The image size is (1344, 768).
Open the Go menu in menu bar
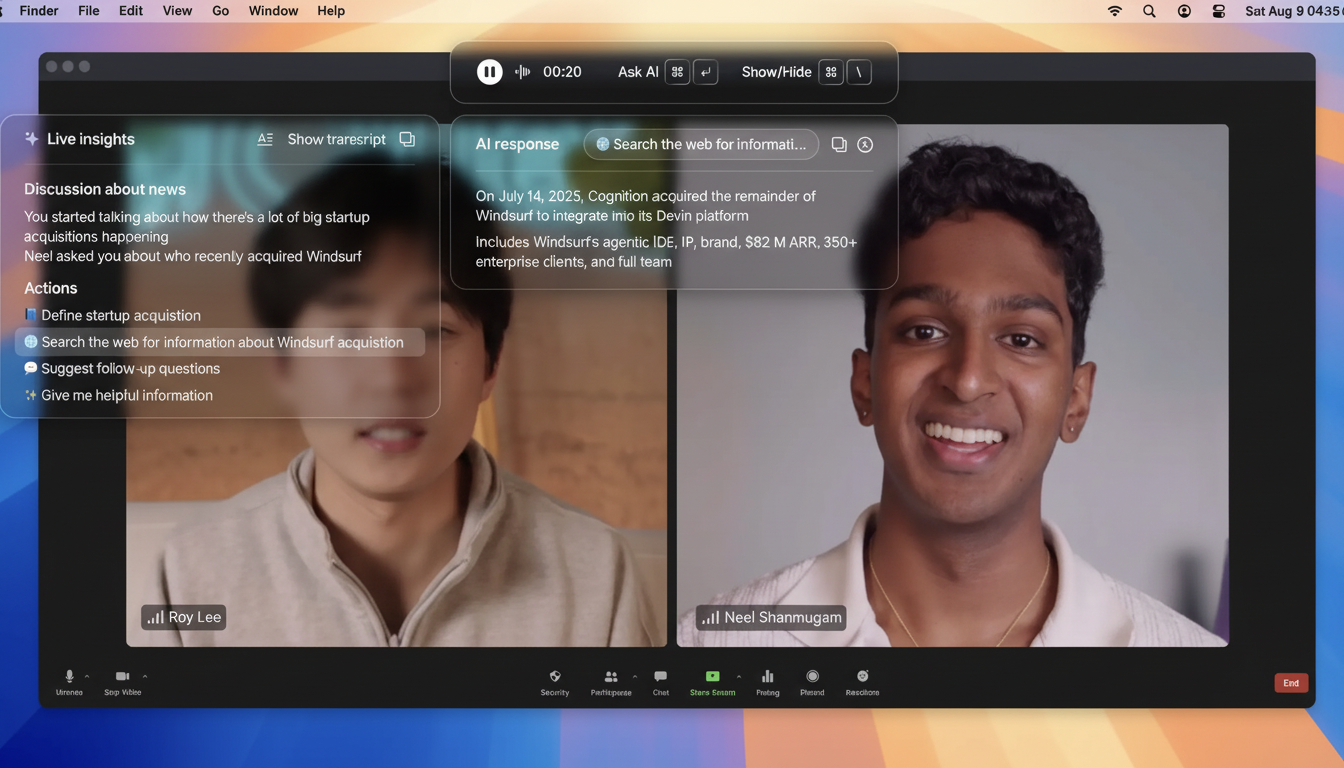[x=220, y=11]
